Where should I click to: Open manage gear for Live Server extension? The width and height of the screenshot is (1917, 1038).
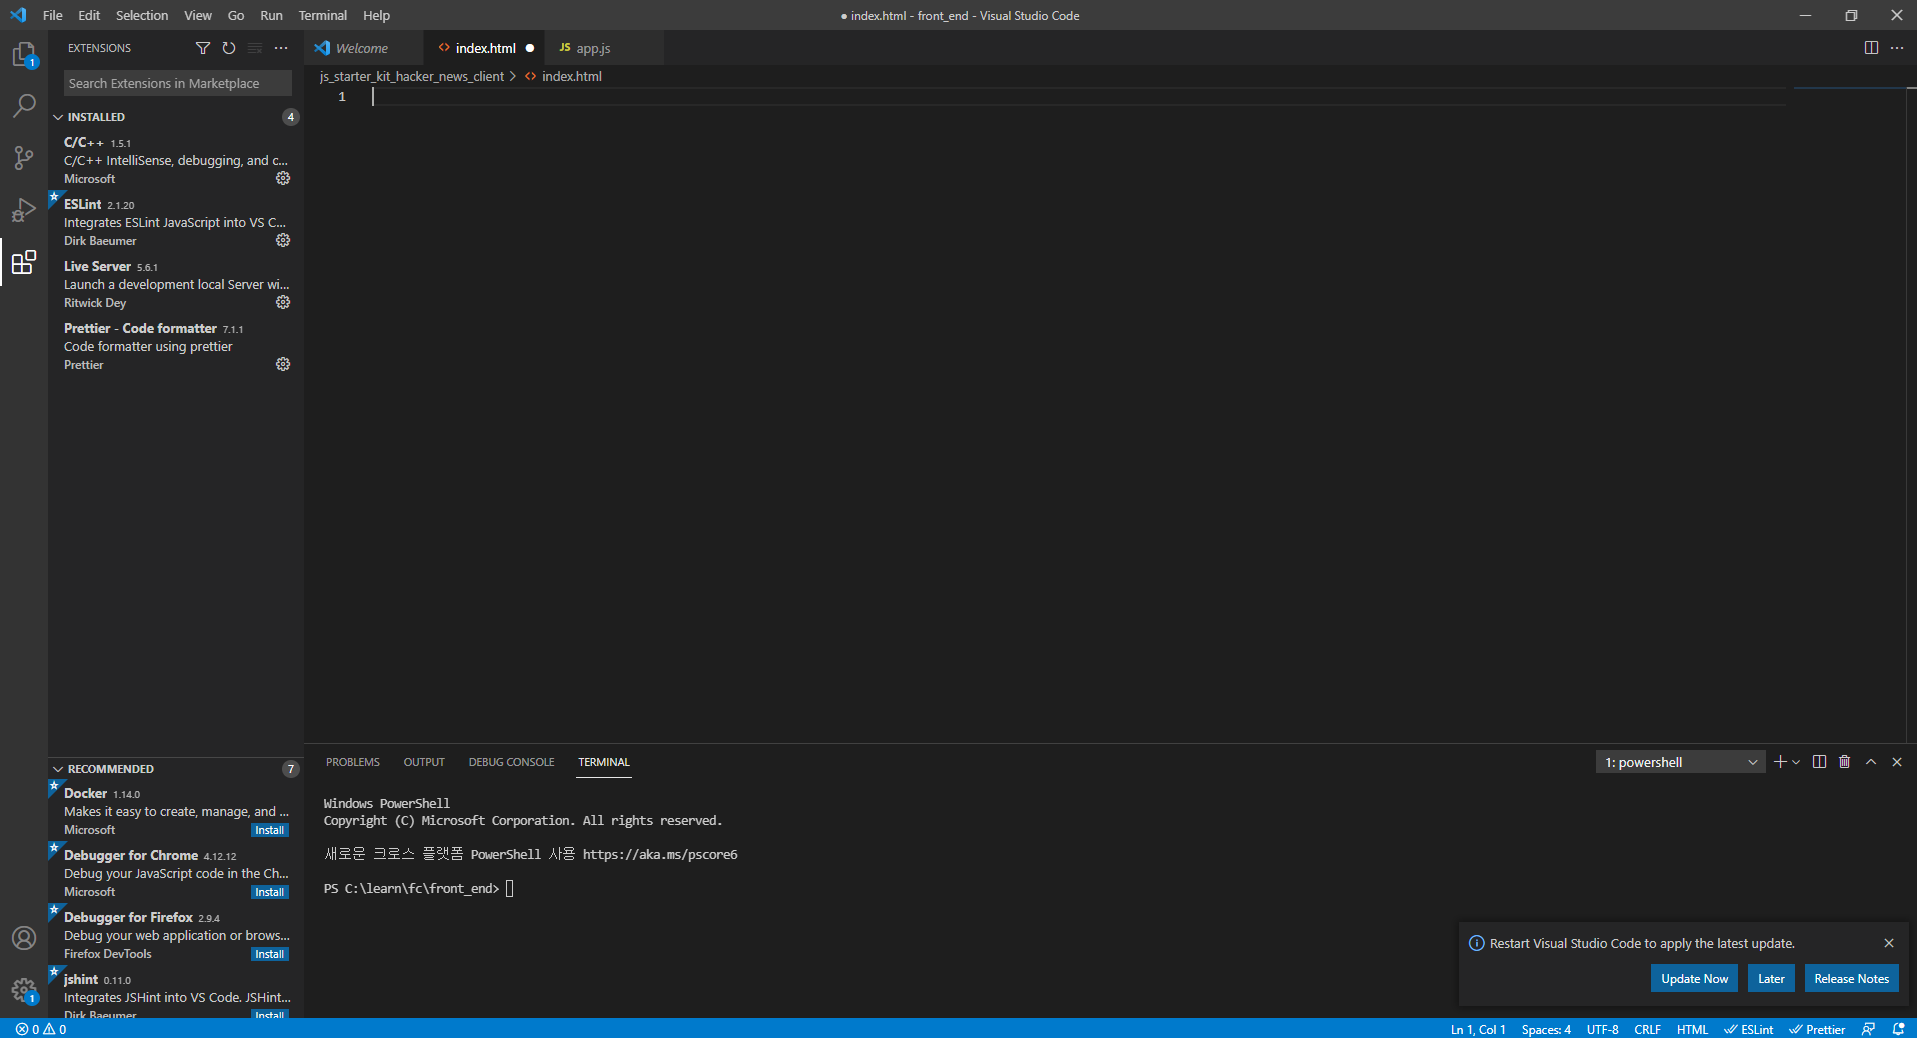[283, 302]
